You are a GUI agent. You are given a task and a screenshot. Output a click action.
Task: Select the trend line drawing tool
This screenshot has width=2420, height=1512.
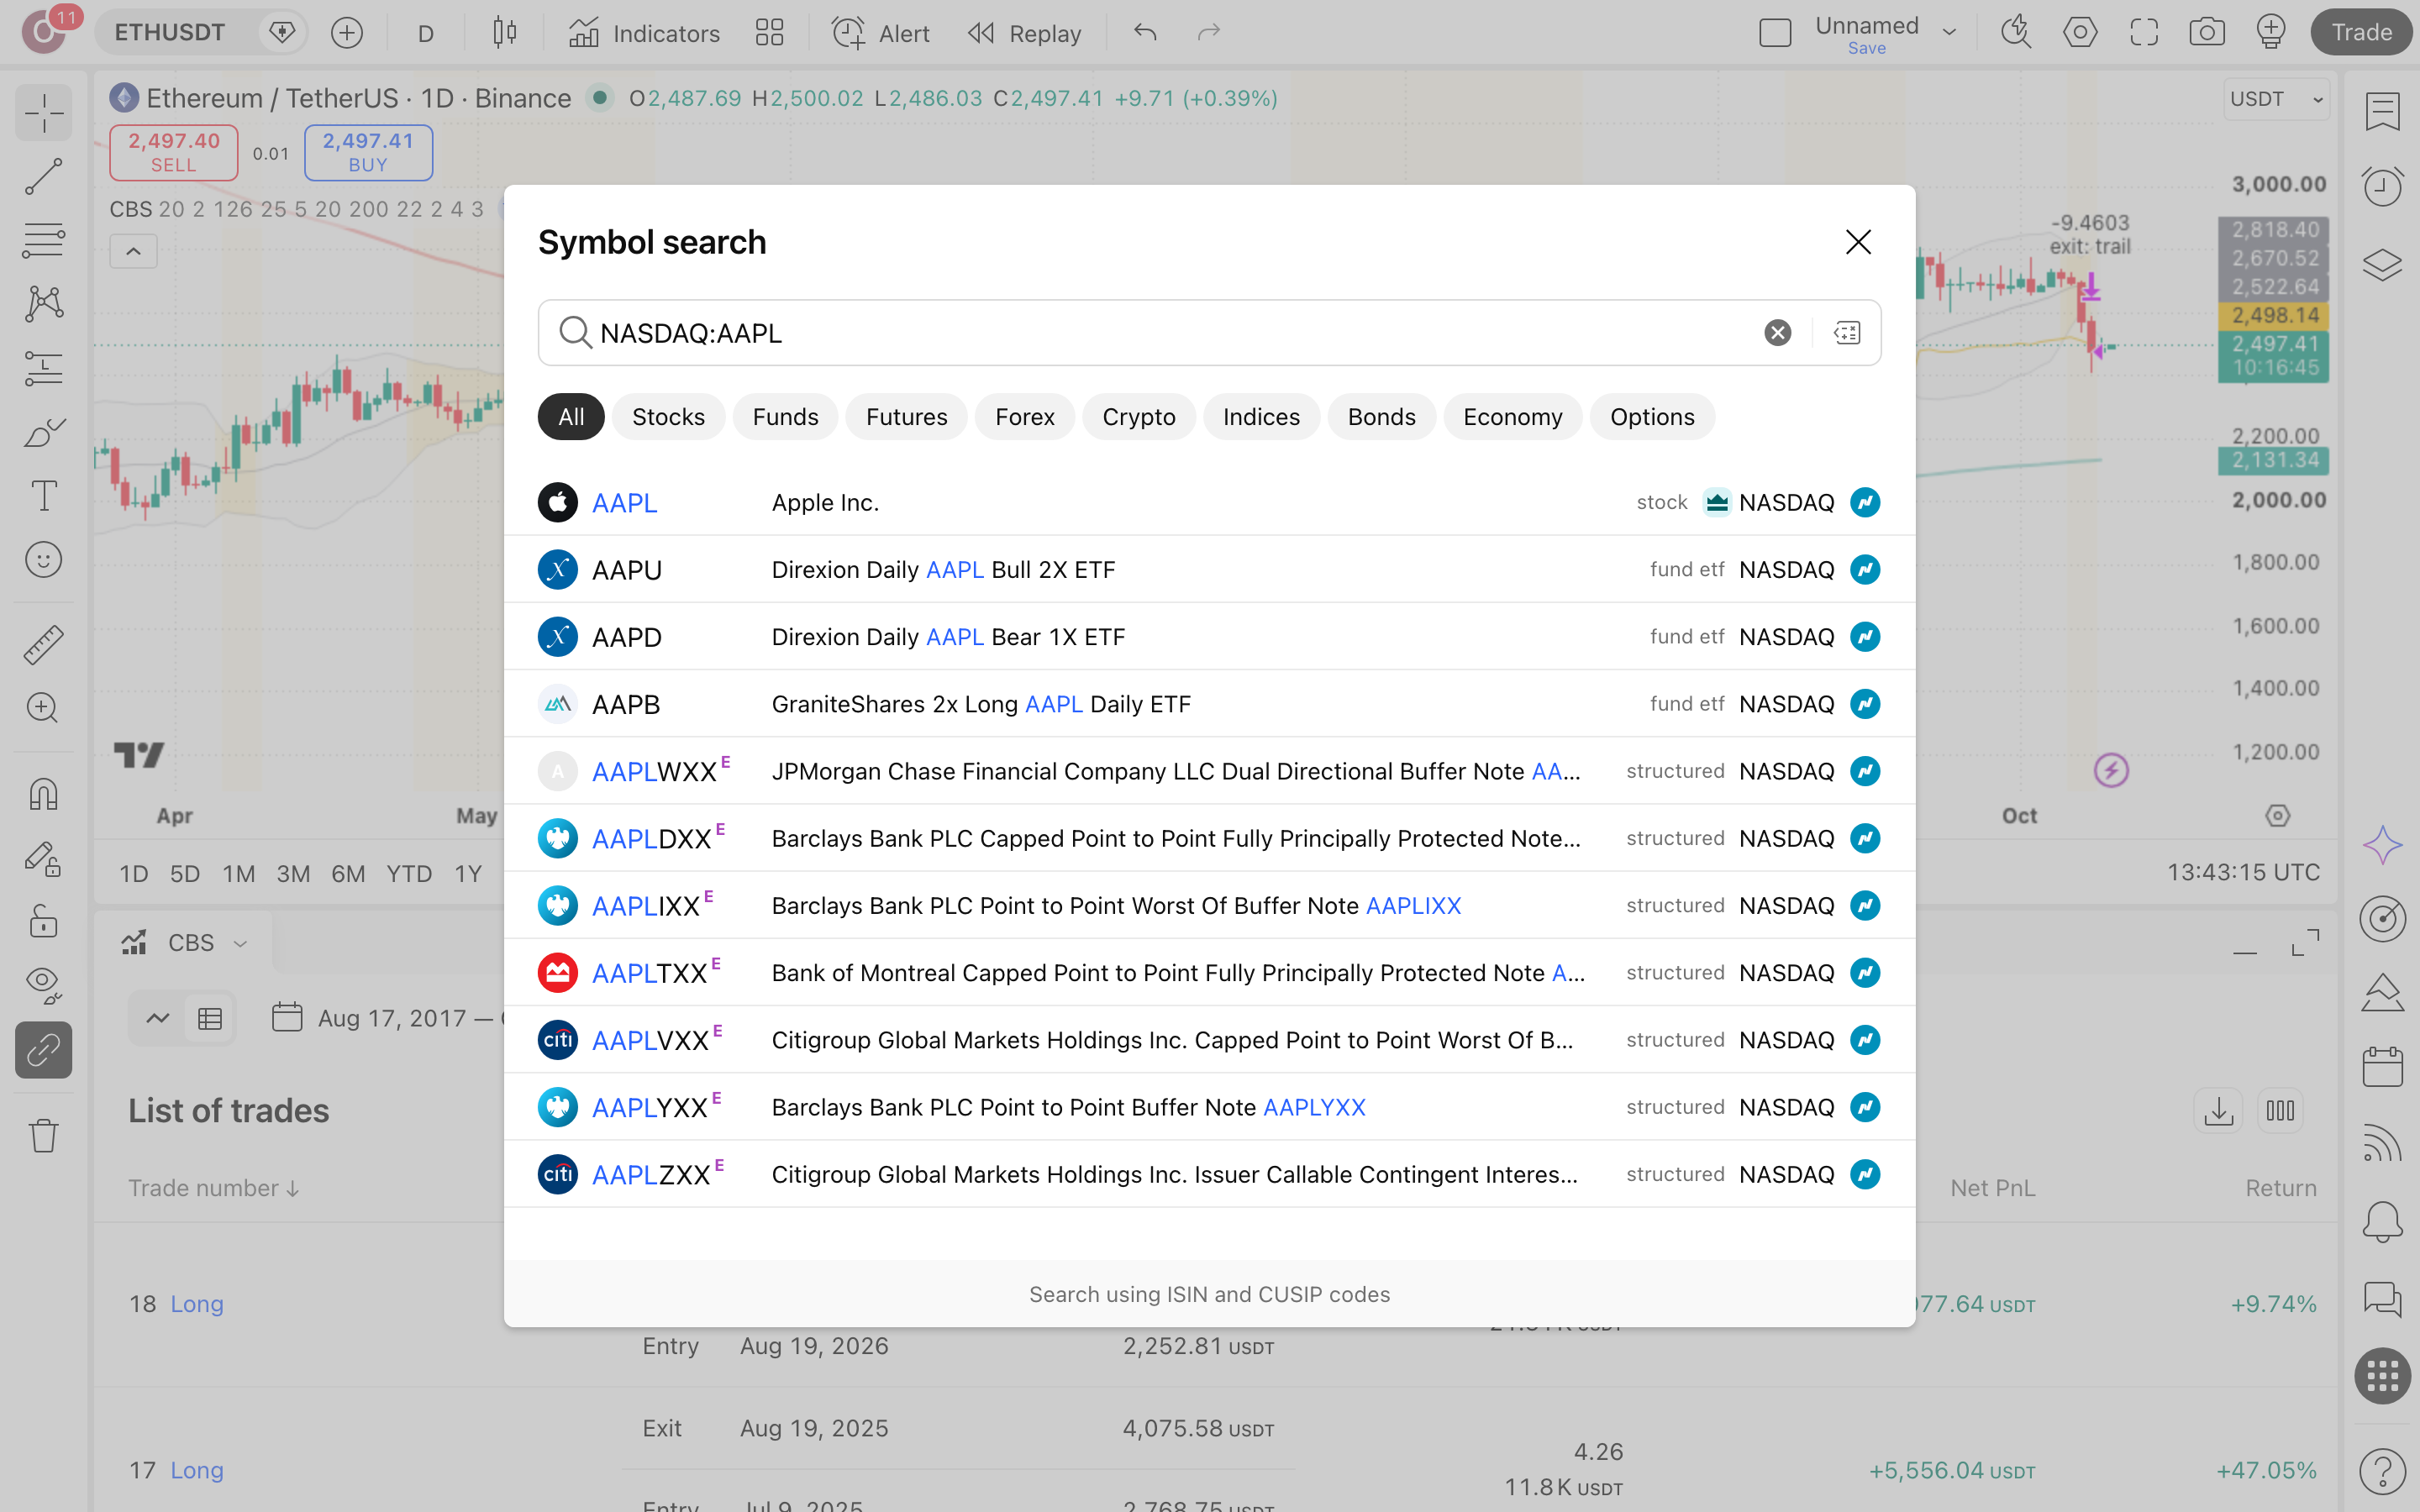tap(43, 176)
